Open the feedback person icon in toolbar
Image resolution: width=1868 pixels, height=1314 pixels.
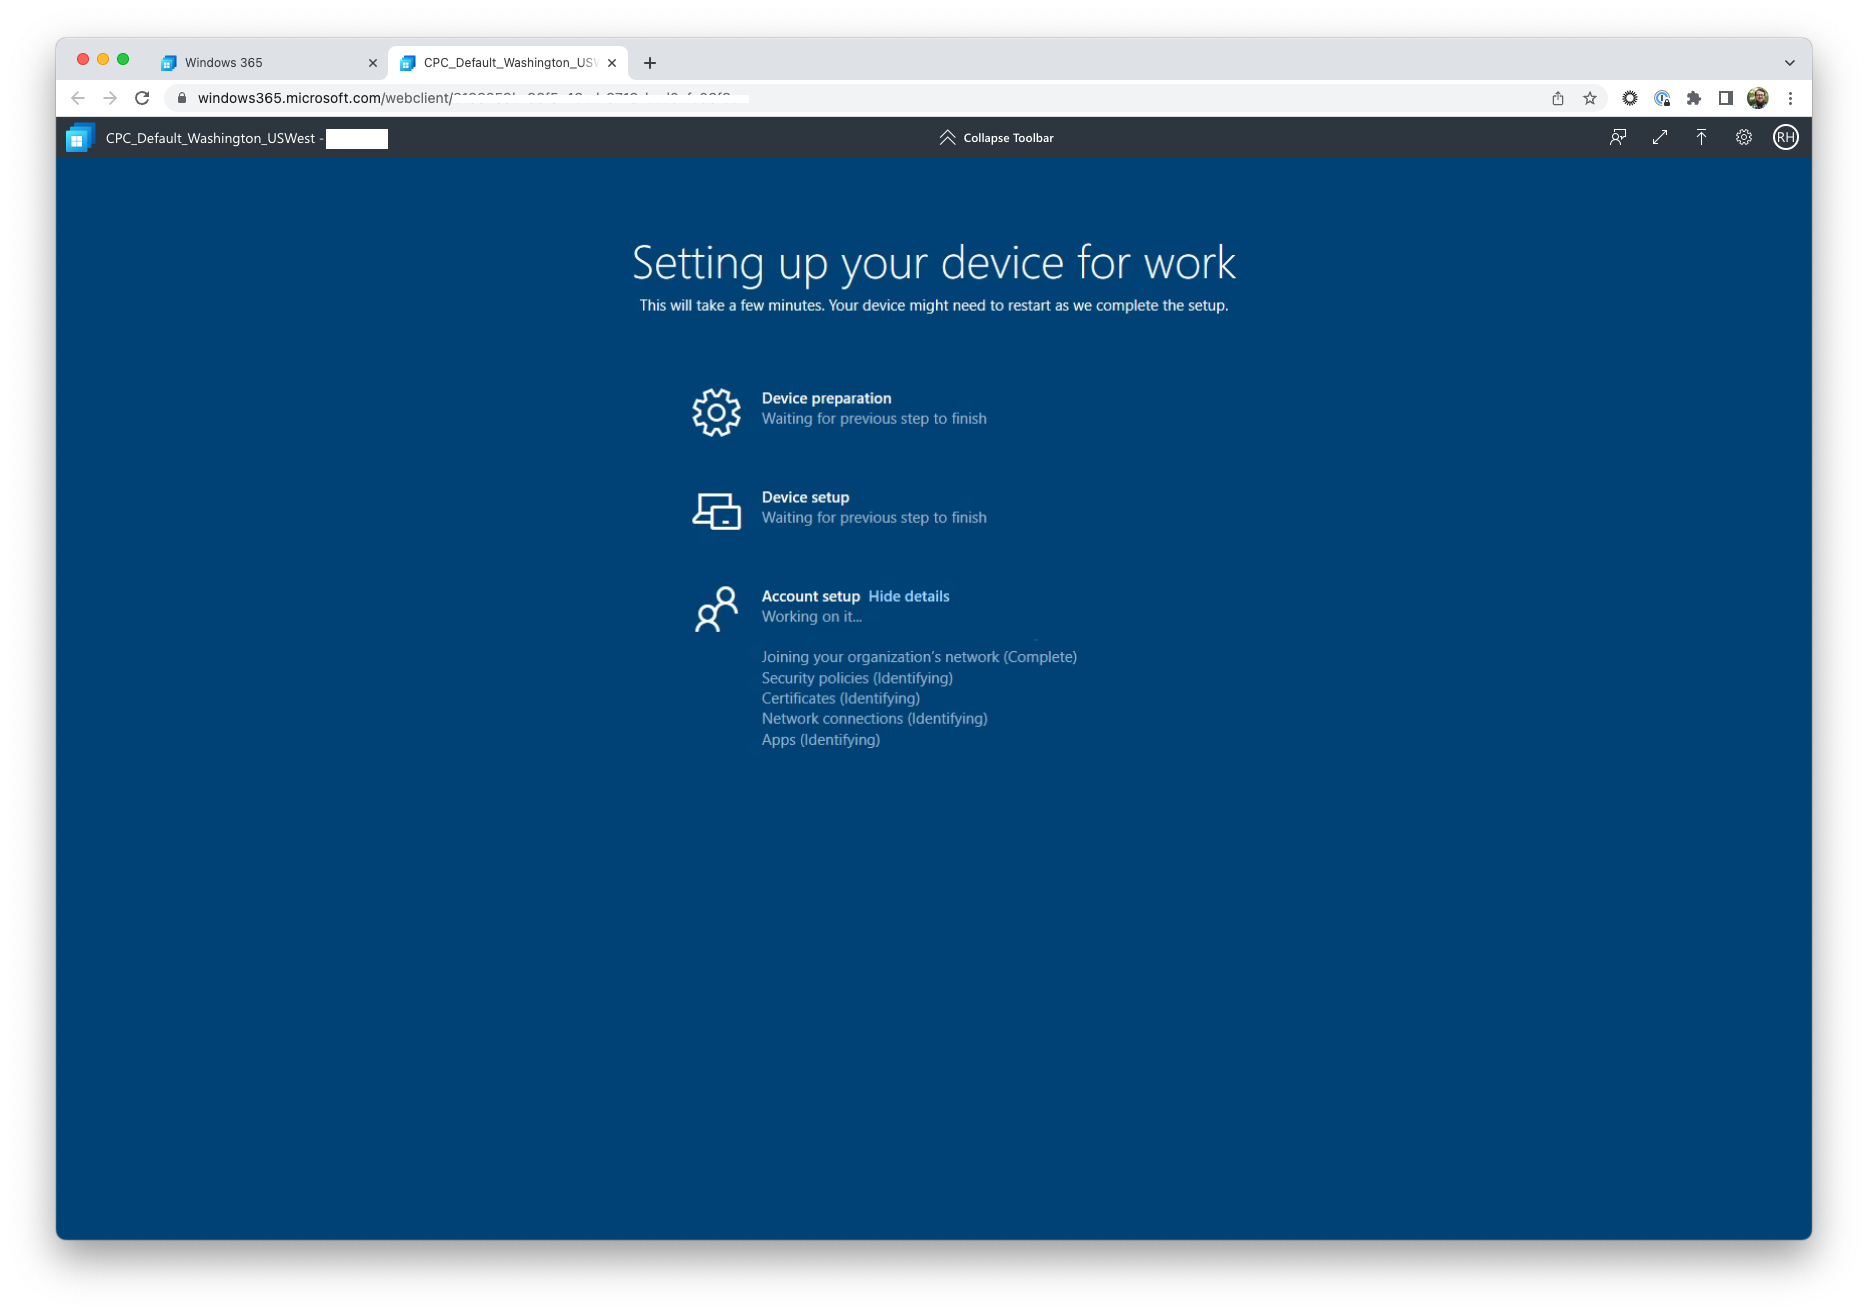(x=1618, y=138)
